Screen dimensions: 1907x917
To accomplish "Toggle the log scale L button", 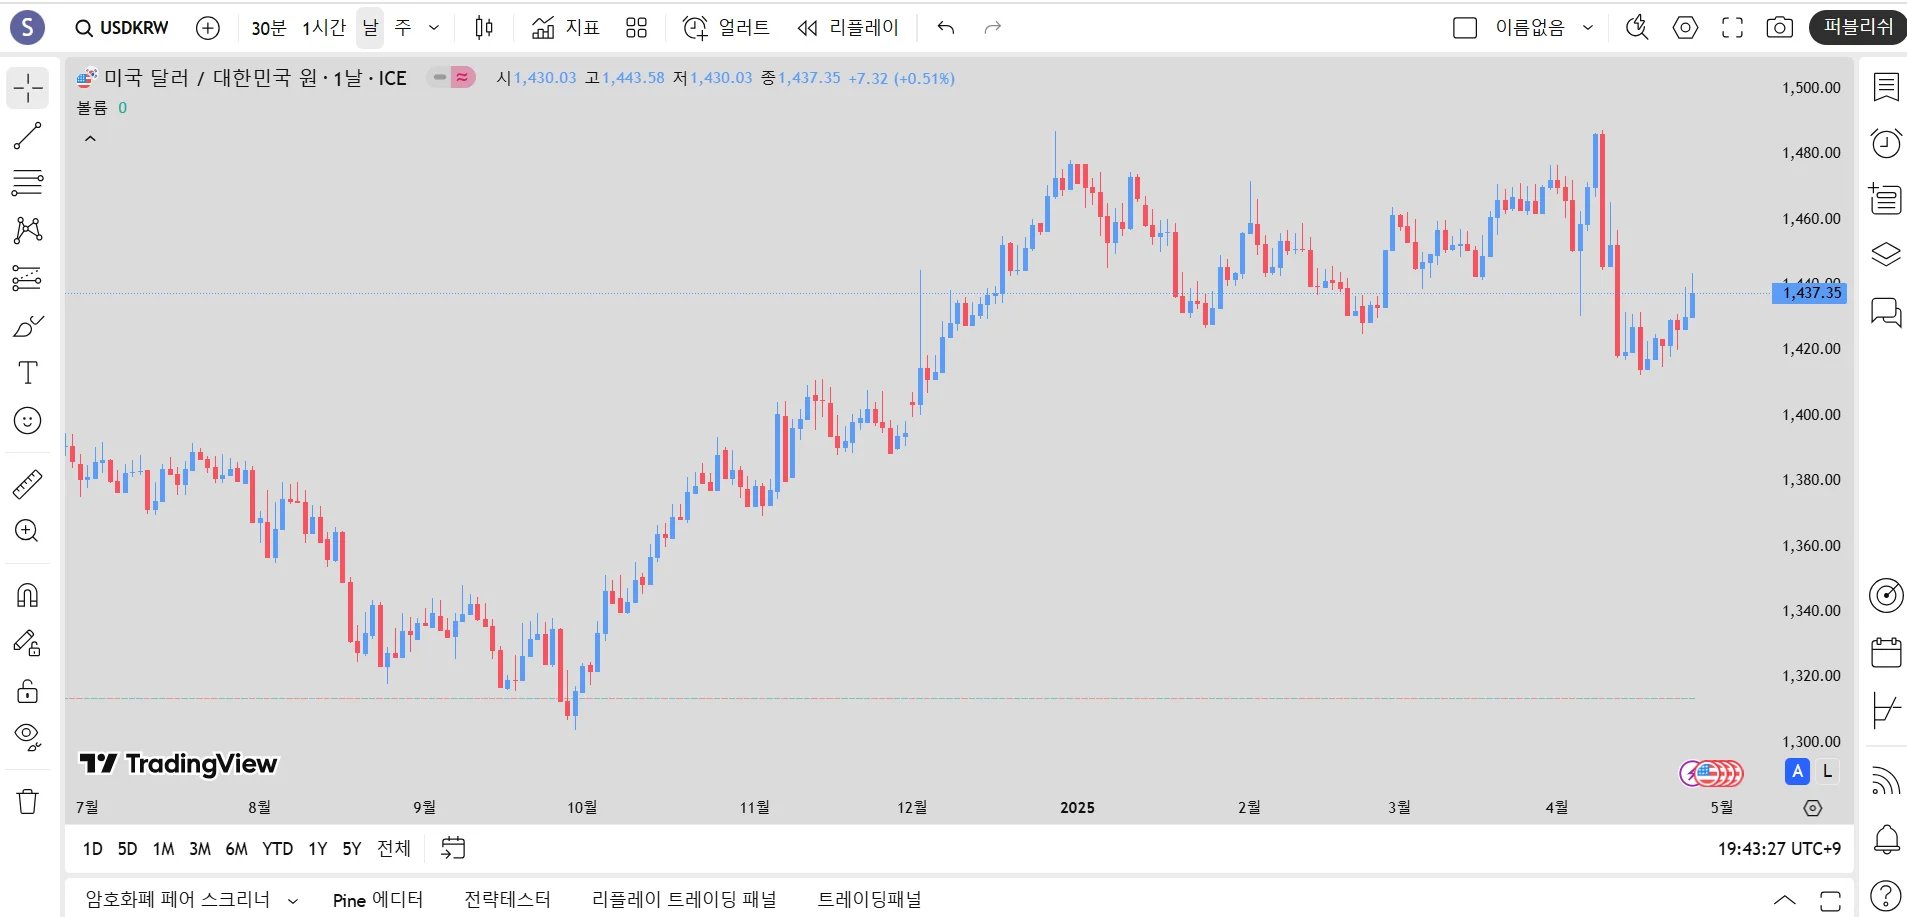I will pos(1827,771).
